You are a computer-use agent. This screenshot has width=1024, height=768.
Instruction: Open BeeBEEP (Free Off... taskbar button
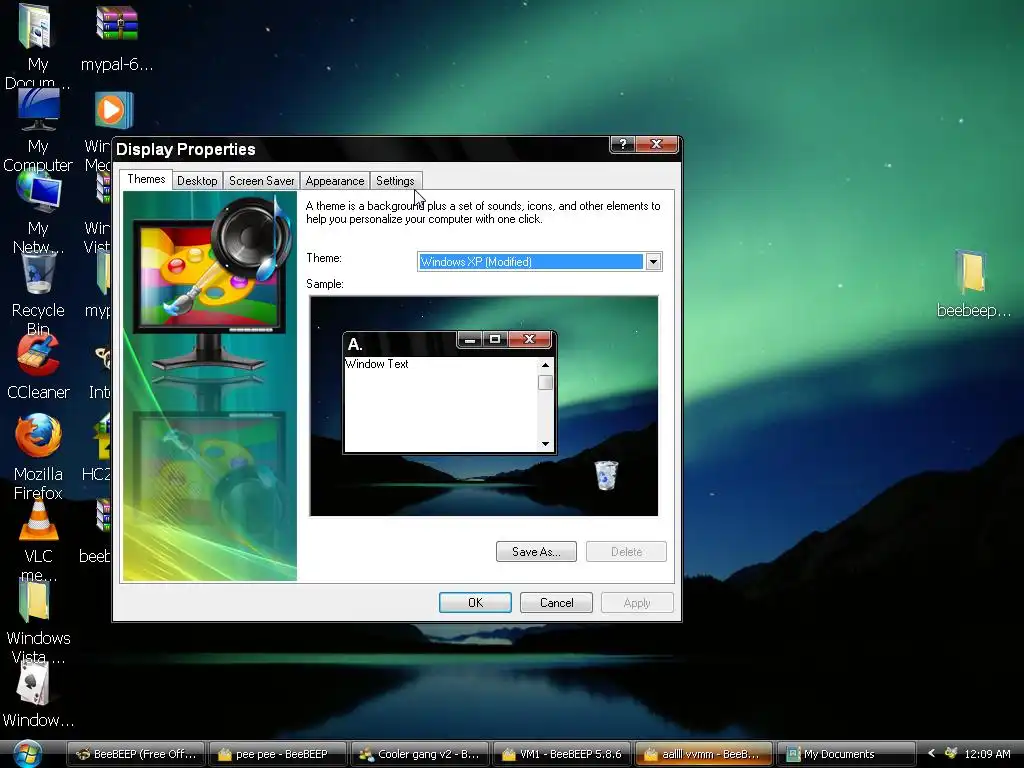coord(136,754)
